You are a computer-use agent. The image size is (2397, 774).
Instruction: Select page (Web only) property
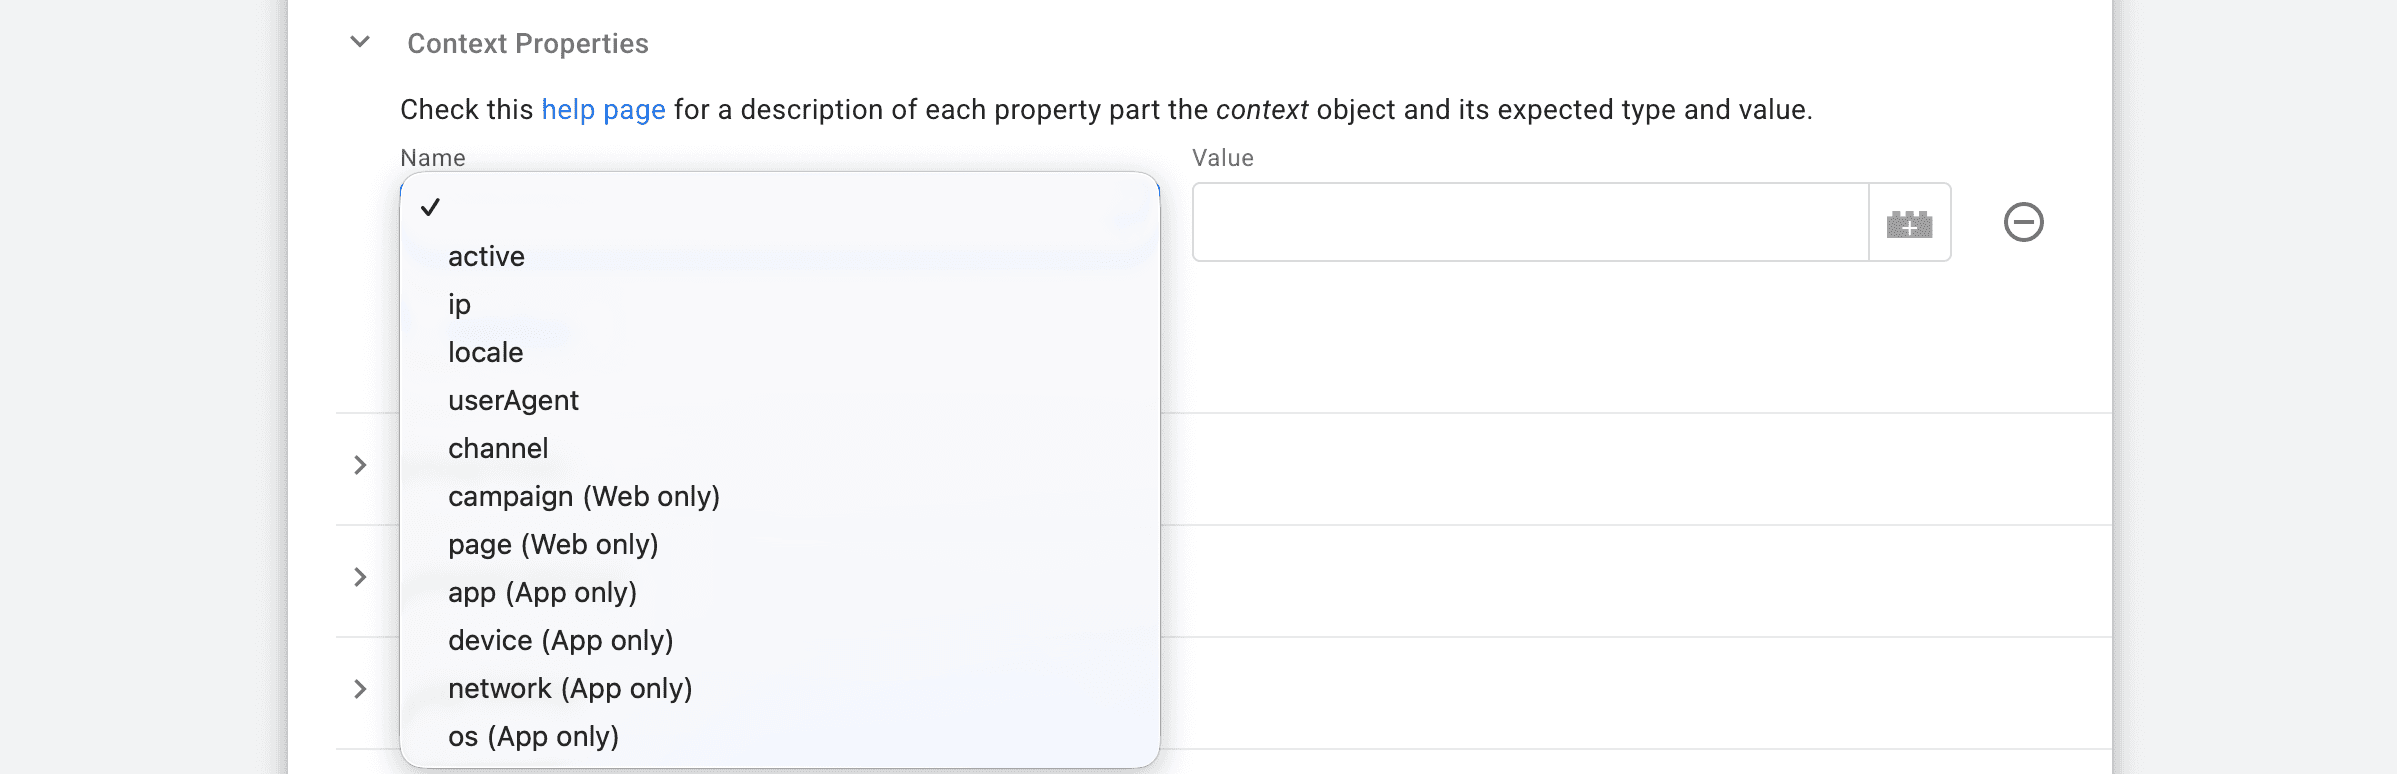(x=553, y=545)
